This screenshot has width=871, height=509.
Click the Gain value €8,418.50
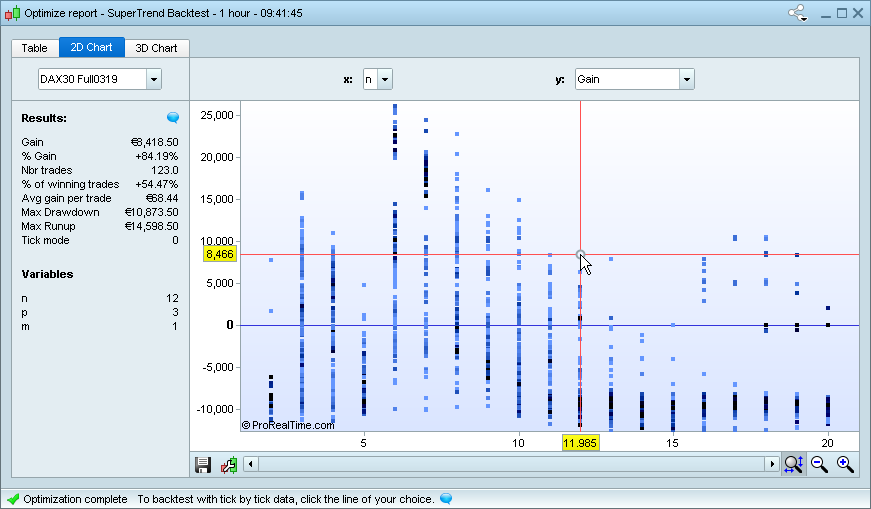point(154,142)
